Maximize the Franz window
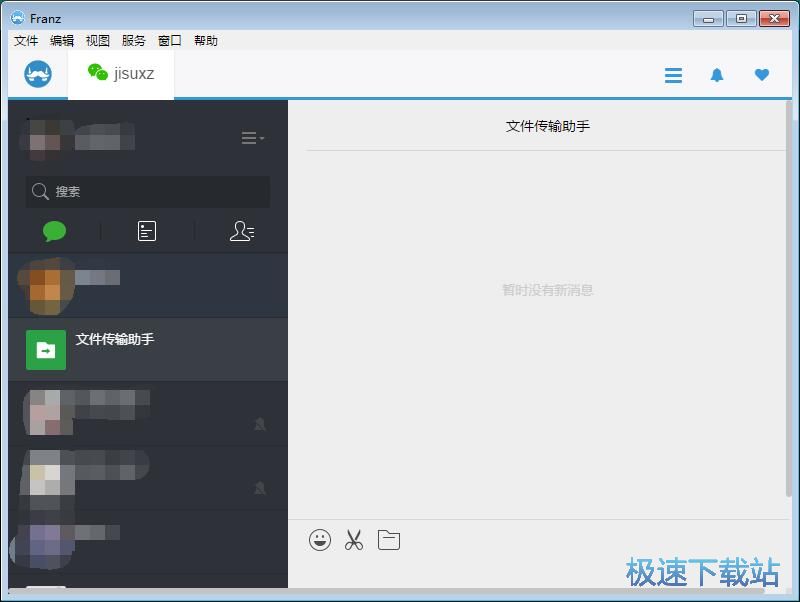 pos(741,19)
